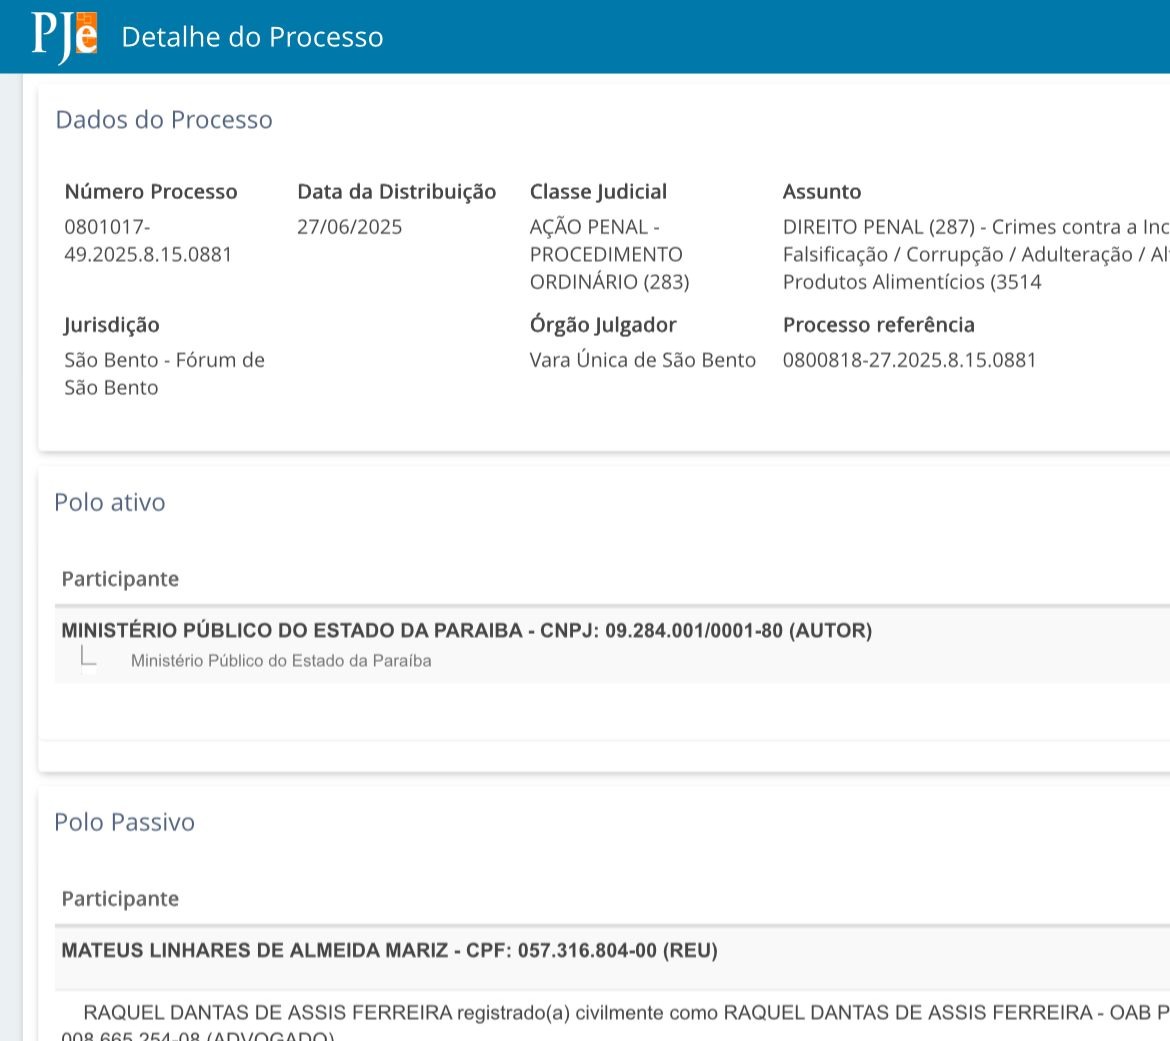Select the Ministério Público do Estado da Paraíba author row
Image resolution: width=1170 pixels, height=1041 pixels.
pos(466,631)
